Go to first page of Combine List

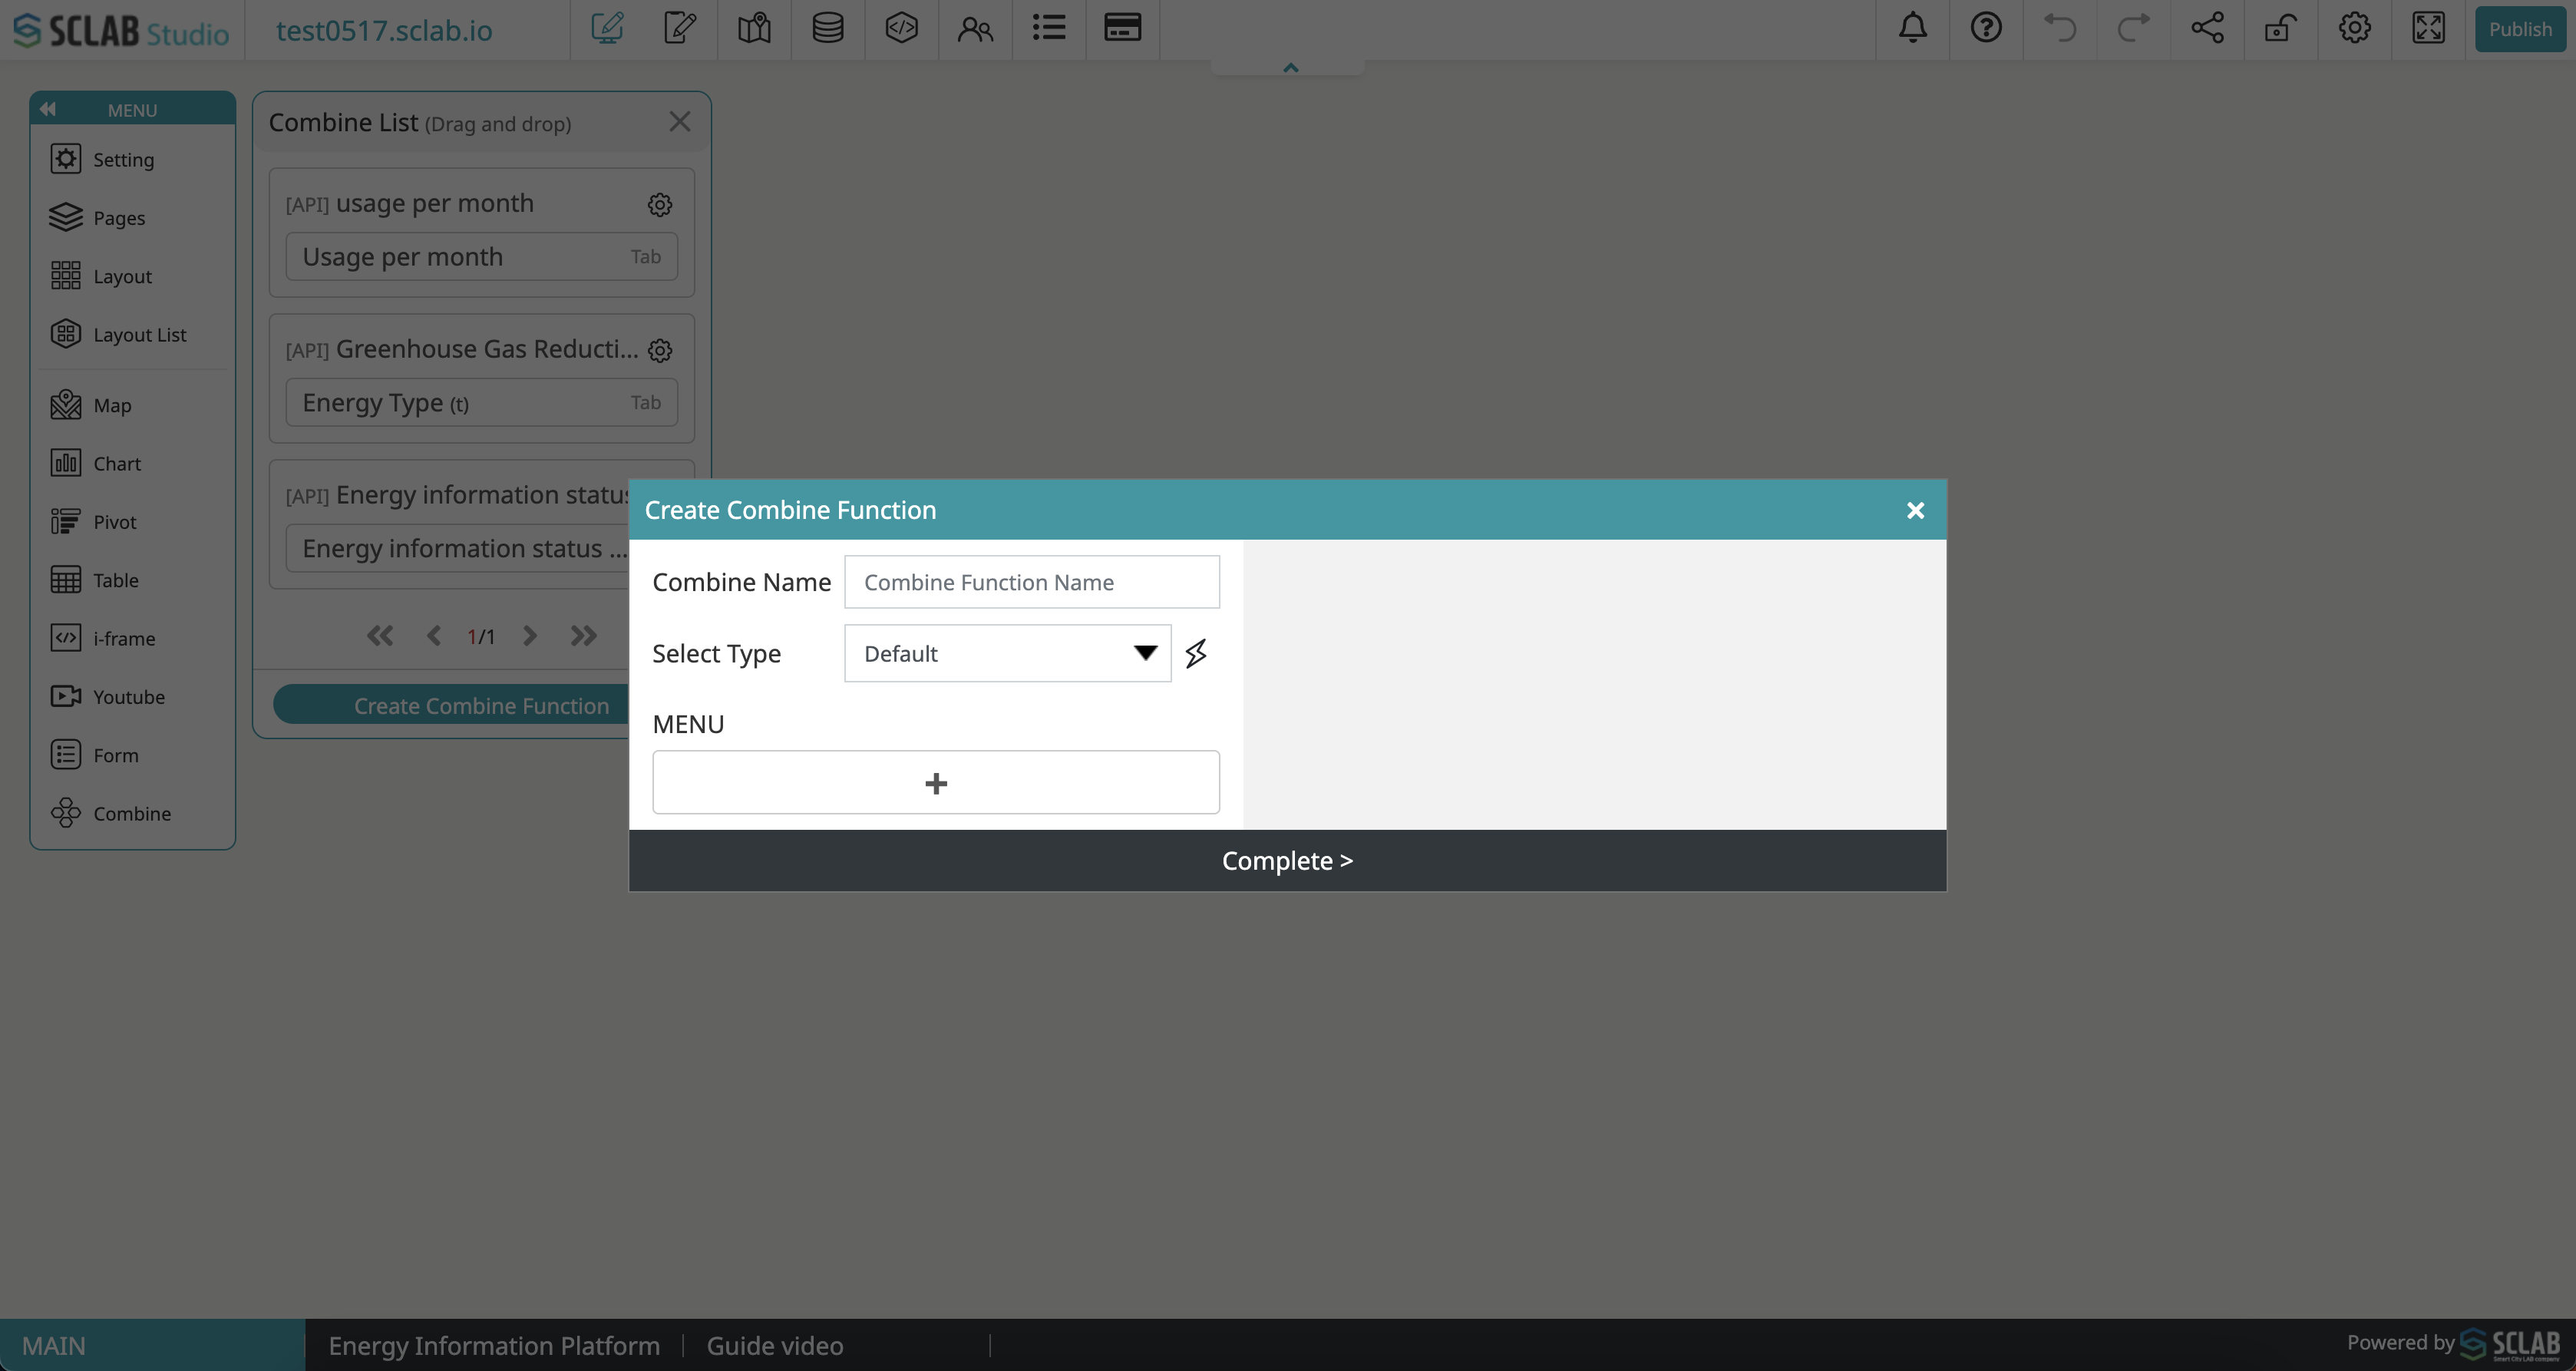380,636
